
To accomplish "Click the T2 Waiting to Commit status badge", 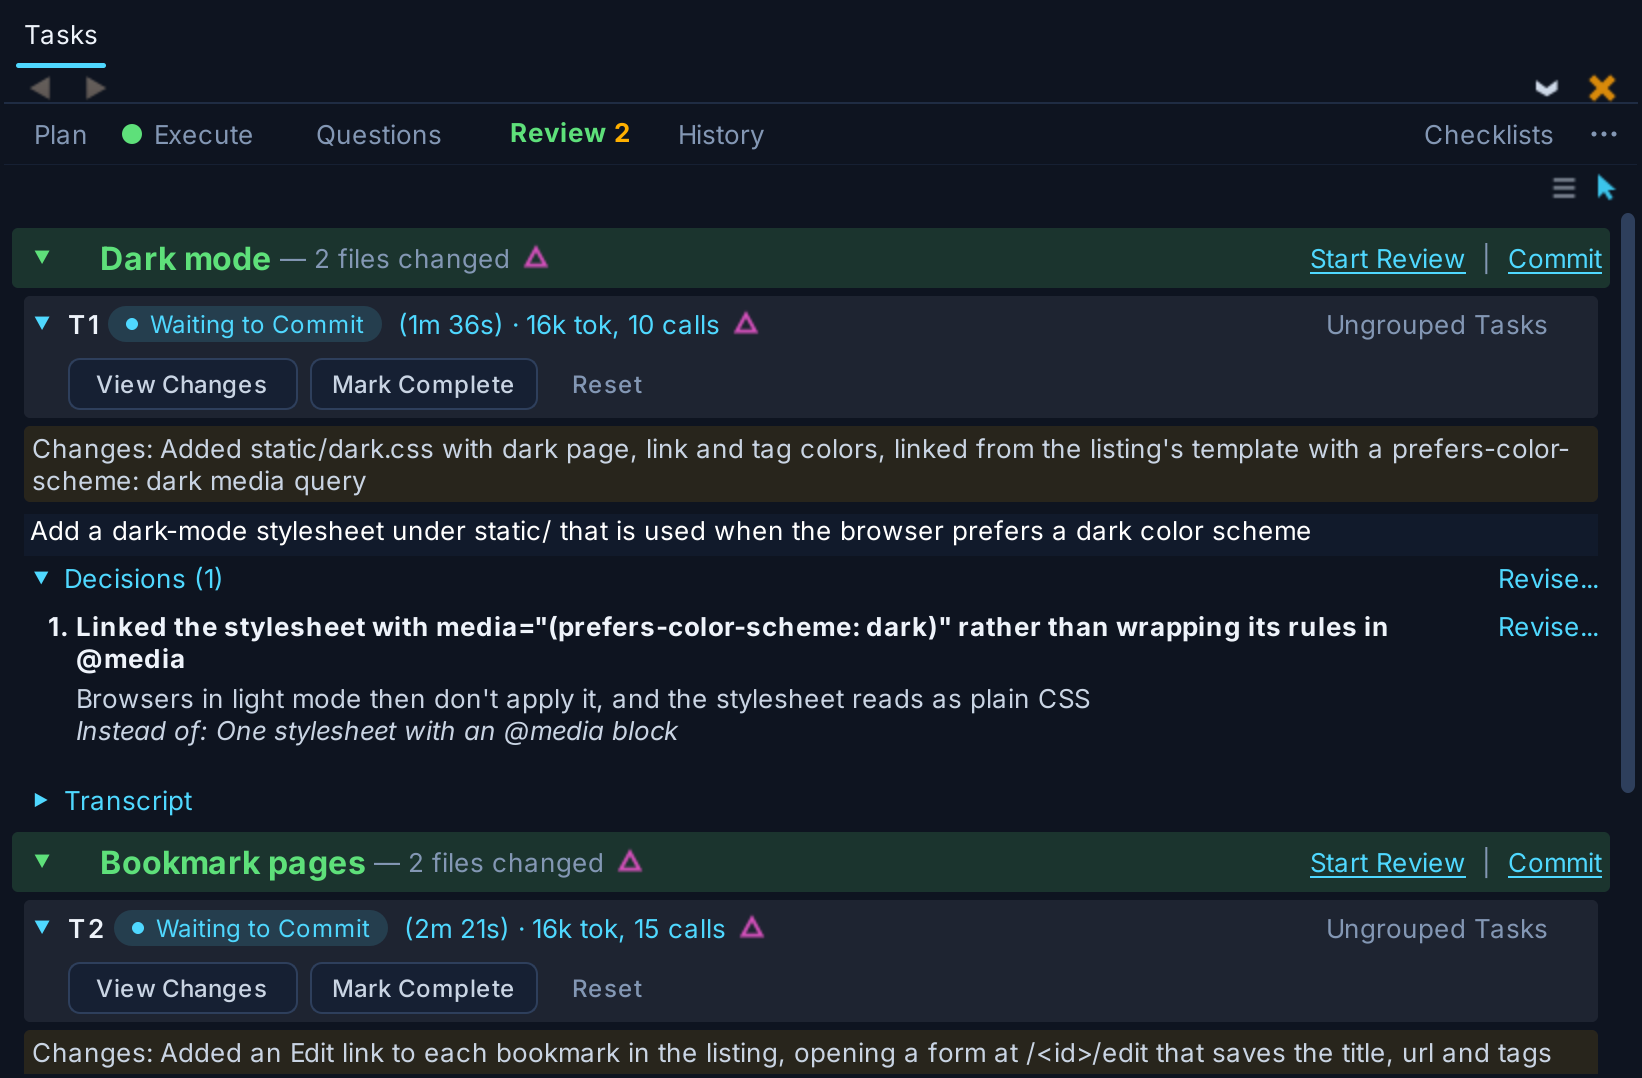I will coord(251,928).
